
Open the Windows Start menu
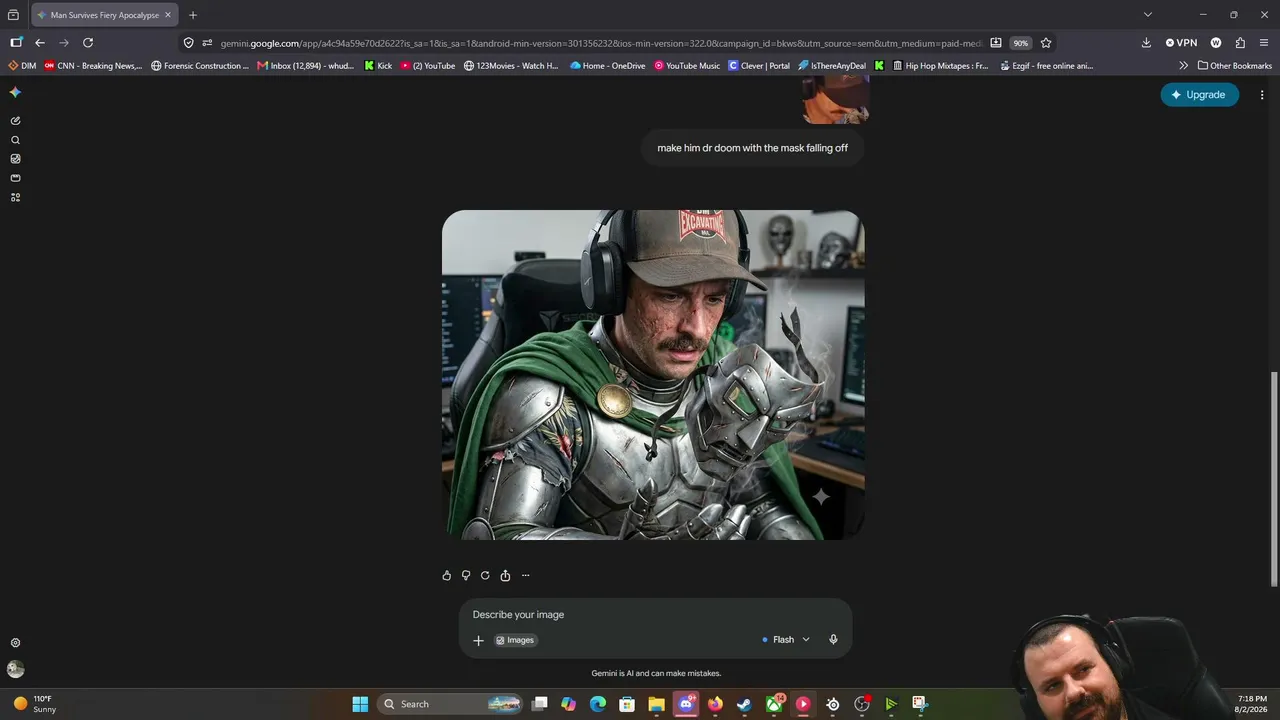(x=360, y=704)
